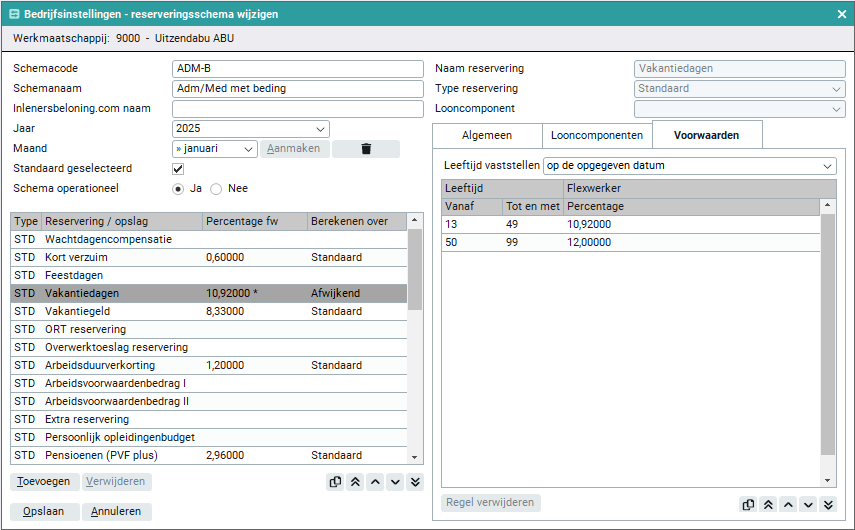The width and height of the screenshot is (855, 530).
Task: Click the trash icon next to Aanmaken
Action: 365,149
